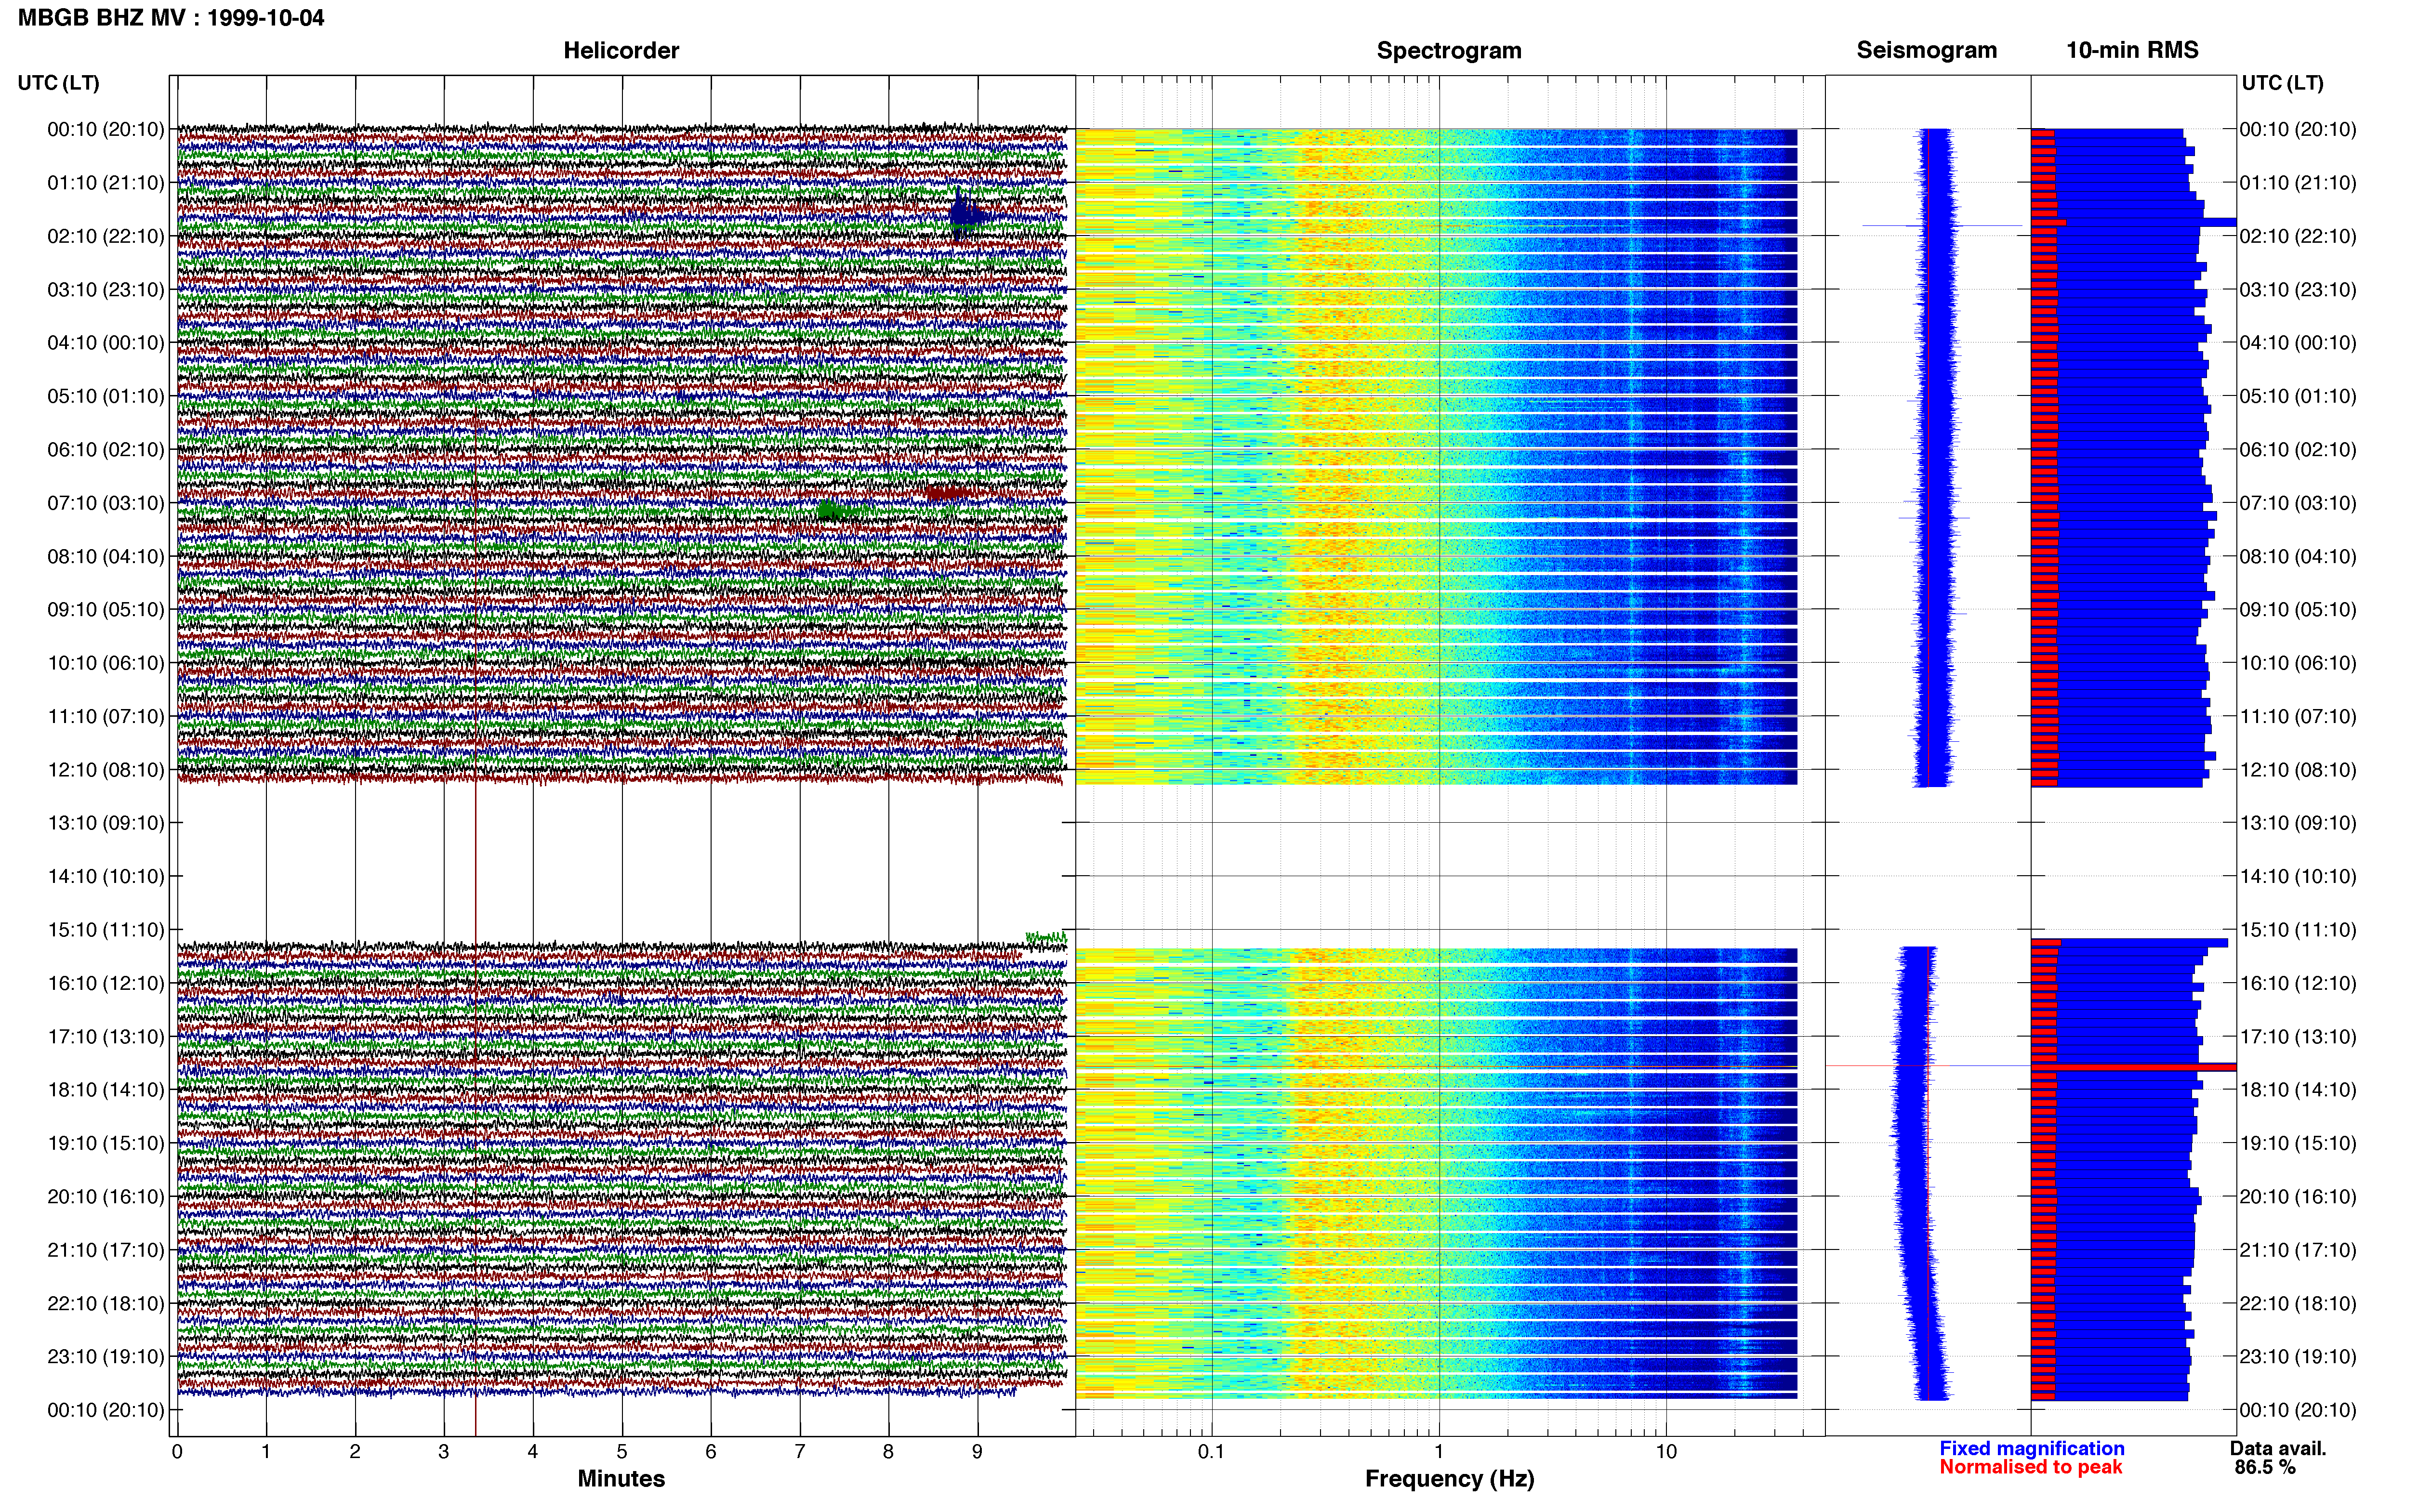Click the left time label '16:10 (12:10)'
Viewport: 2418px width, 1512px height.
point(106,983)
